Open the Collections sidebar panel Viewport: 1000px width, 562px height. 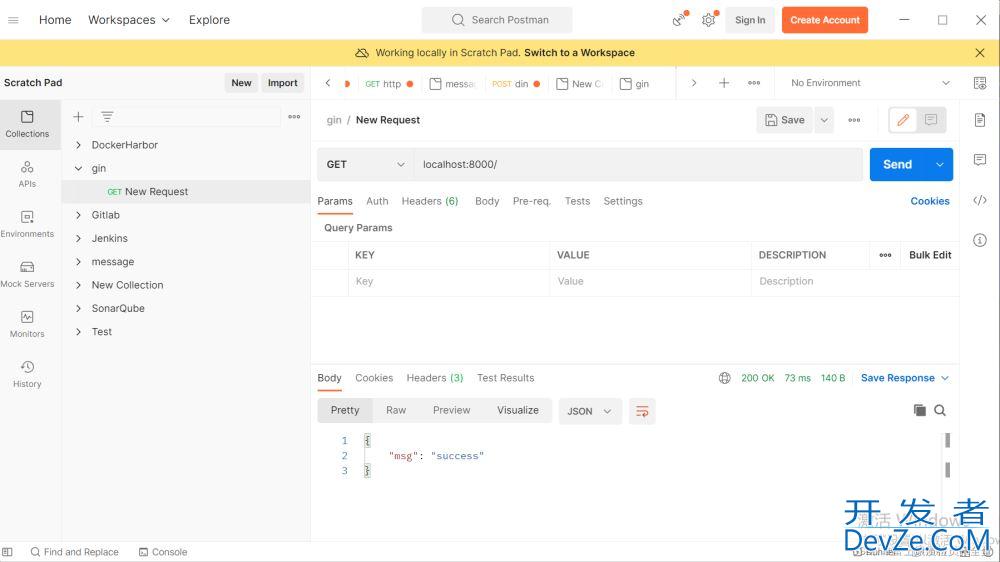click(x=27, y=124)
